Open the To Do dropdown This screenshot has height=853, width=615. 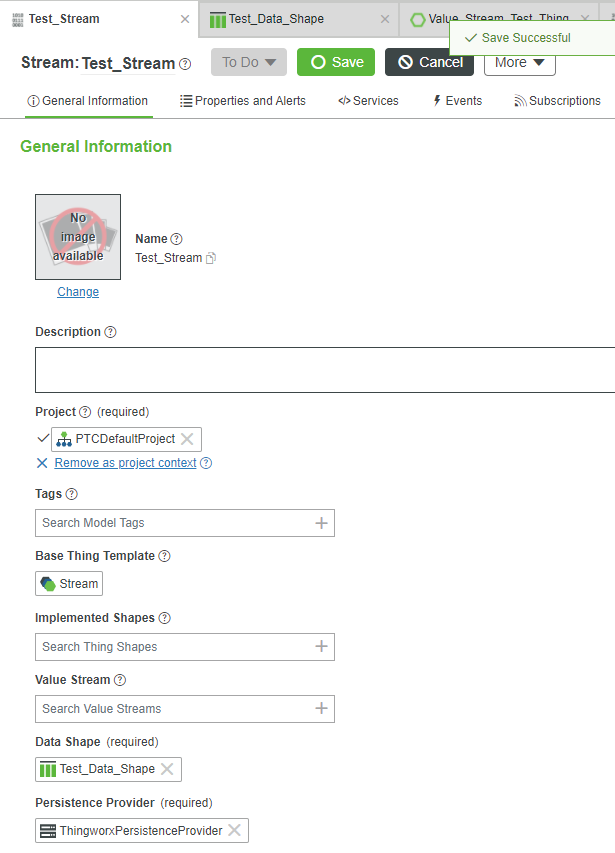click(248, 62)
